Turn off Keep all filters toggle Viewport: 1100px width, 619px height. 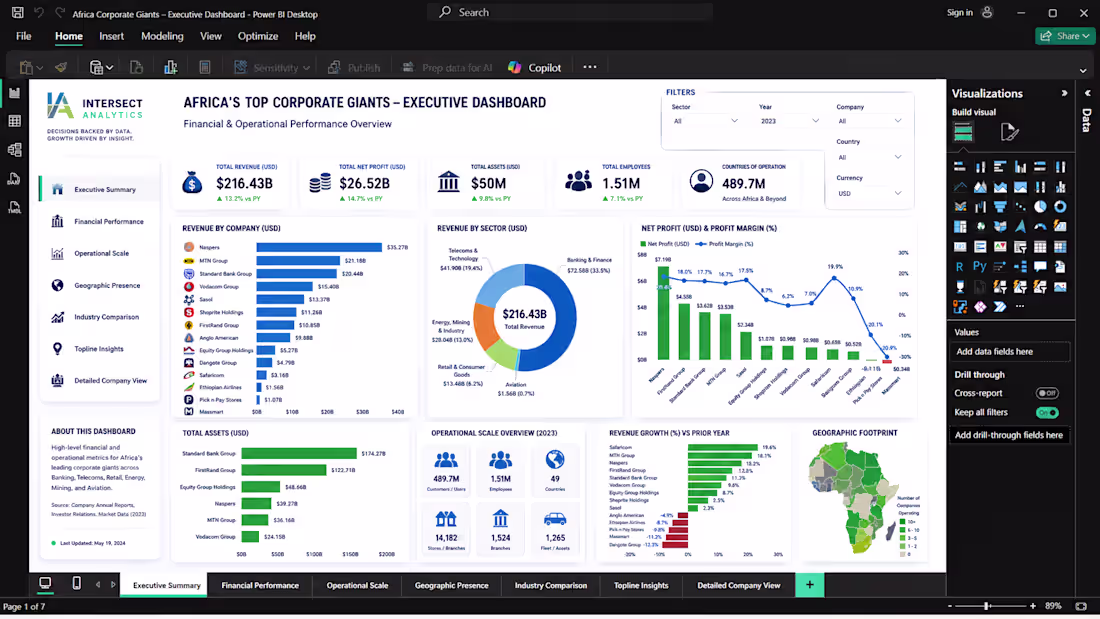pyautogui.click(x=1047, y=413)
